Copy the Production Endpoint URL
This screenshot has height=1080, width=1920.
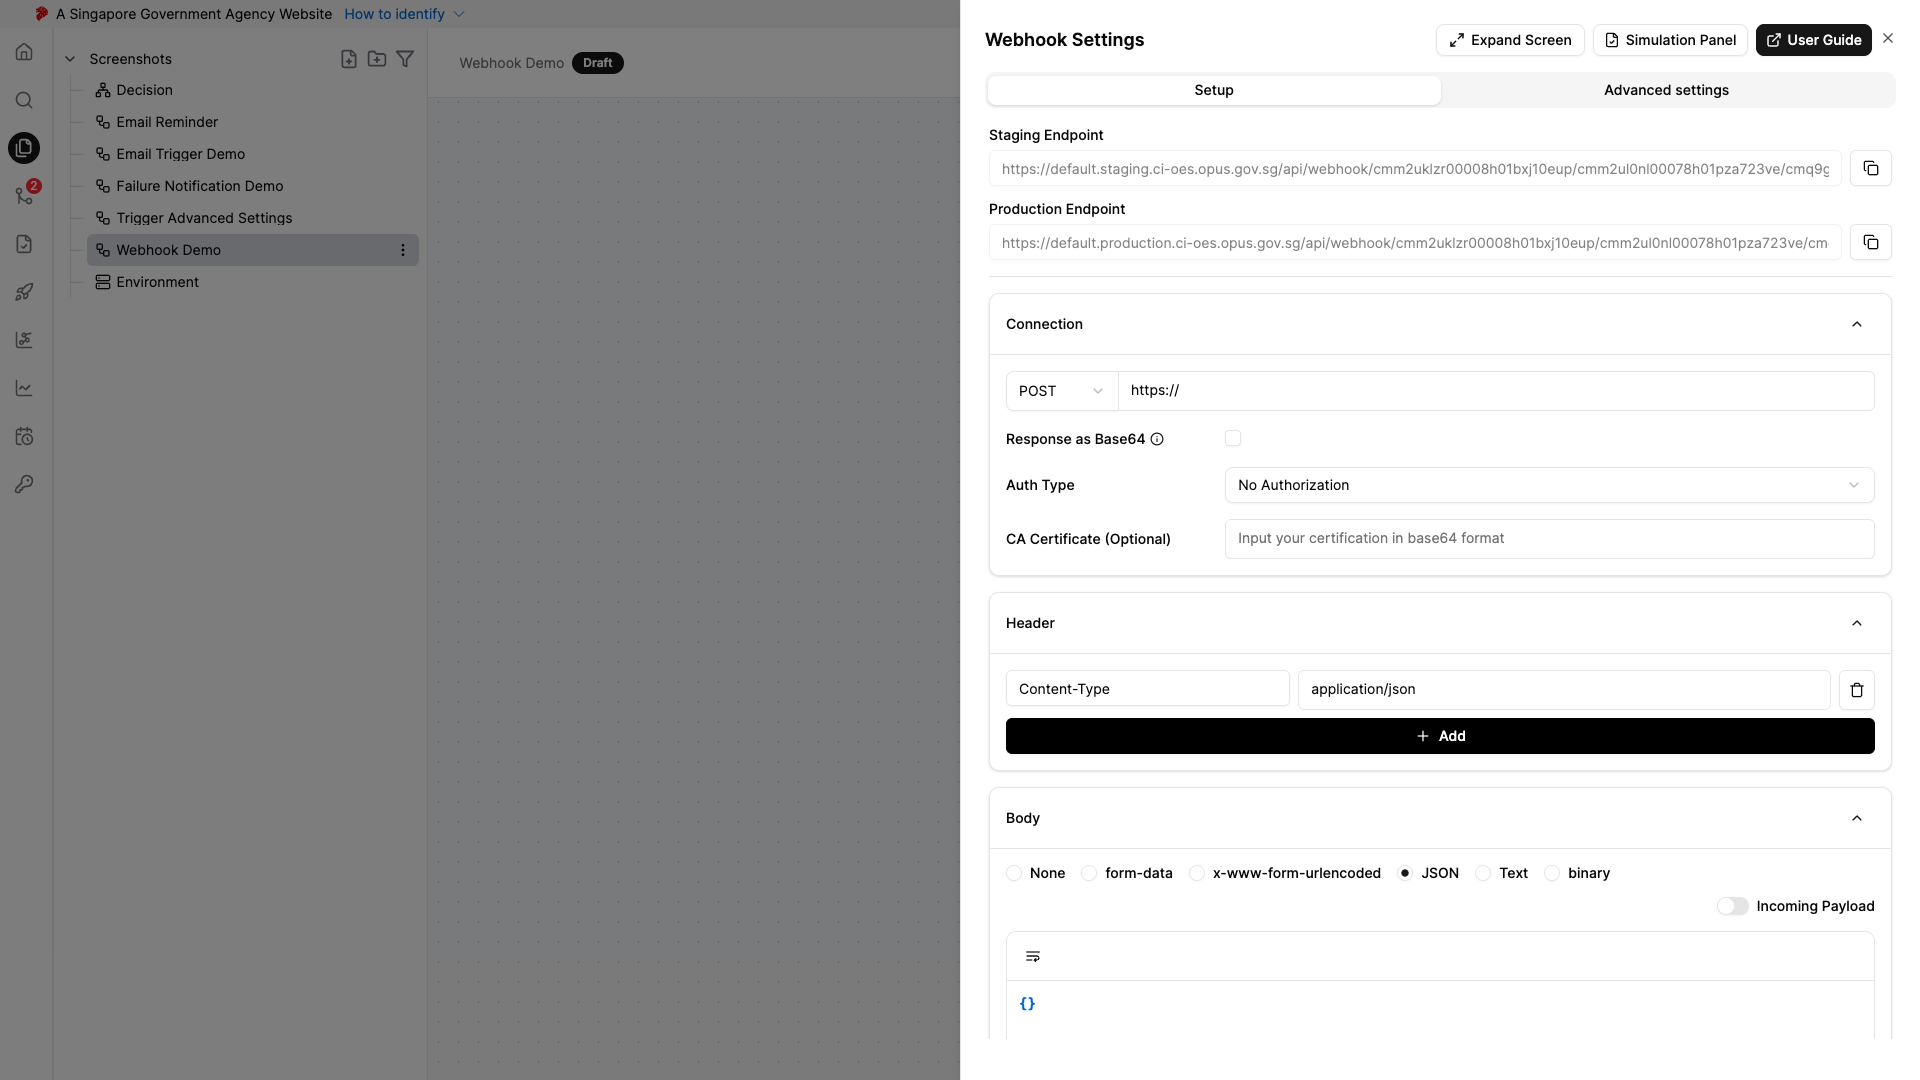pyautogui.click(x=1870, y=242)
